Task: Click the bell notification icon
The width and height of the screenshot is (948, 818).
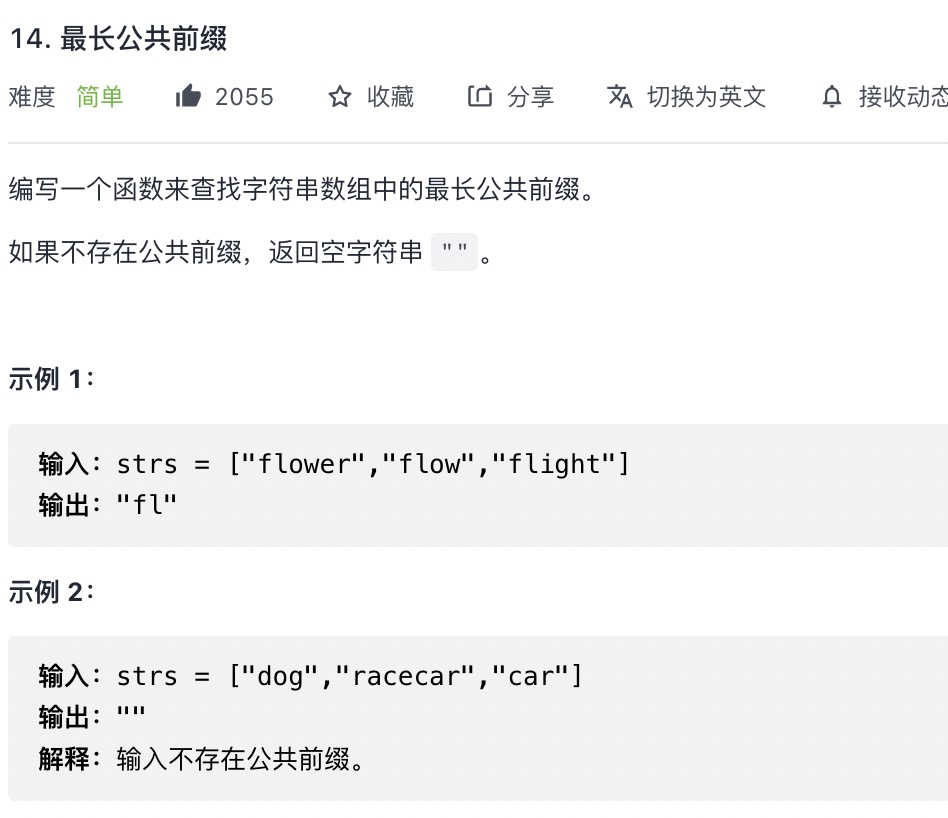Action: [x=832, y=97]
